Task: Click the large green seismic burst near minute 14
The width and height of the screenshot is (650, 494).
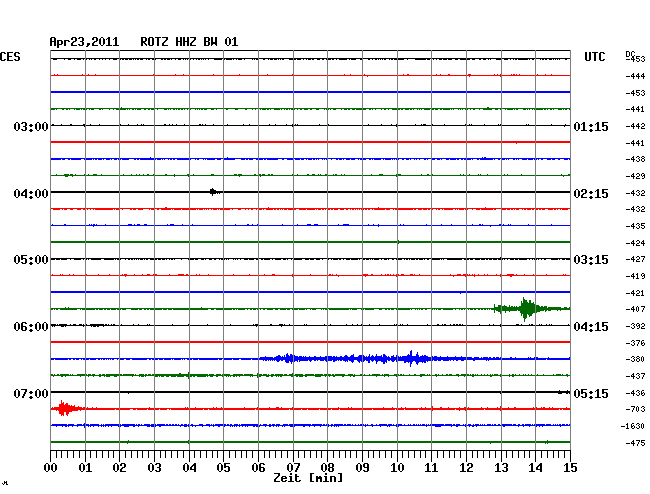Action: (526, 309)
